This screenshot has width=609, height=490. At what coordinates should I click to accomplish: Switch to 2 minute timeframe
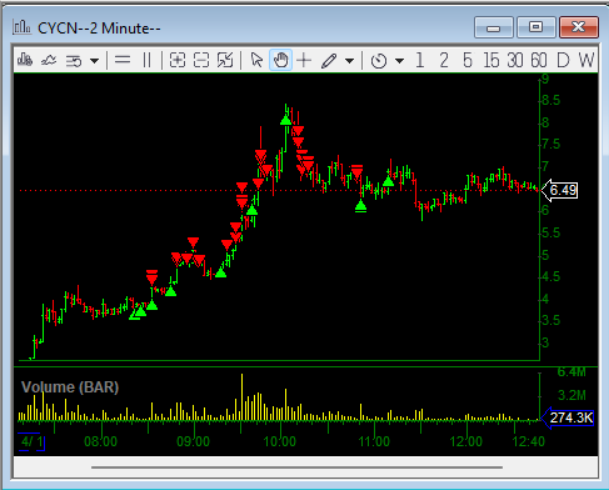click(444, 60)
